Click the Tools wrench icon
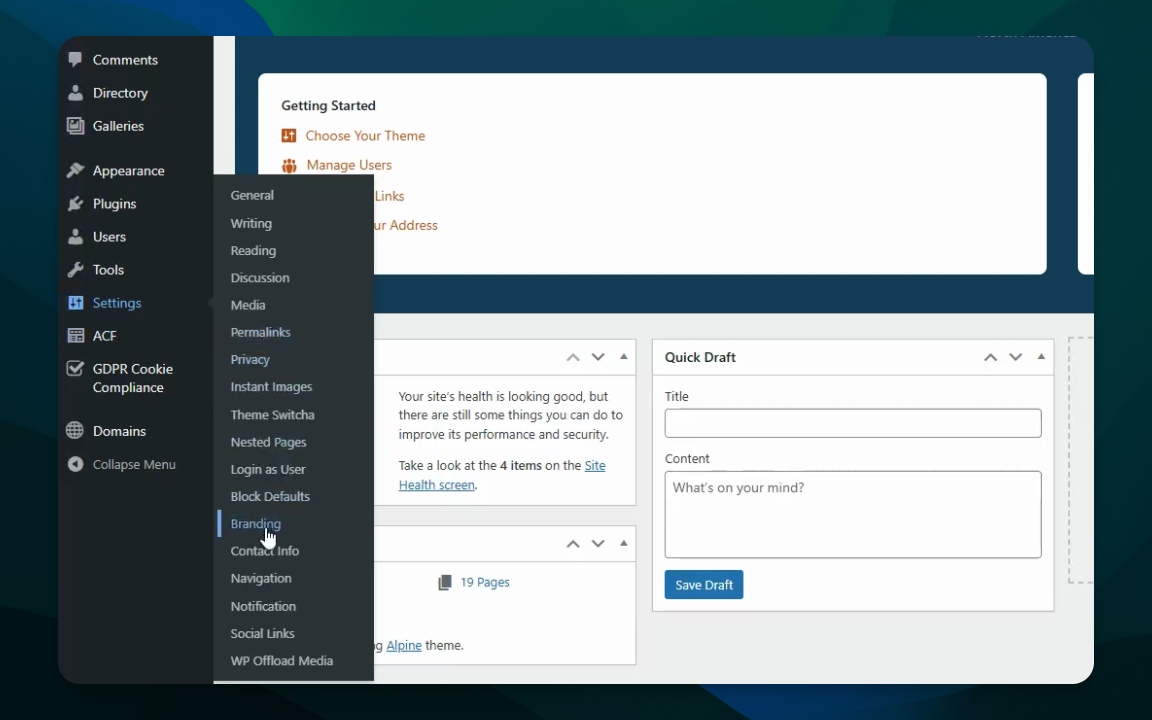This screenshot has height=720, width=1152. pyautogui.click(x=75, y=270)
